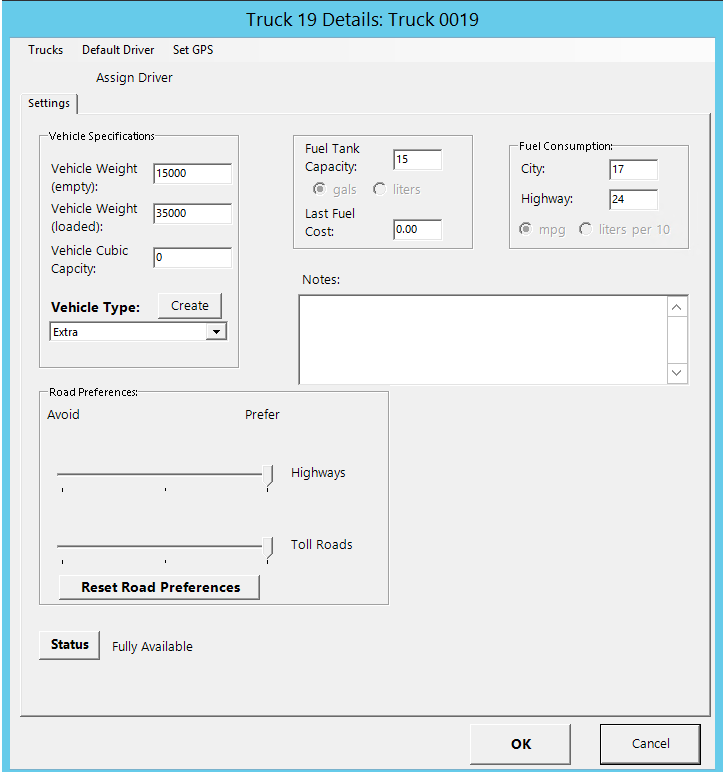Screen dimensions: 723x773
Task: Open the Default Driver menu
Action: tap(118, 50)
